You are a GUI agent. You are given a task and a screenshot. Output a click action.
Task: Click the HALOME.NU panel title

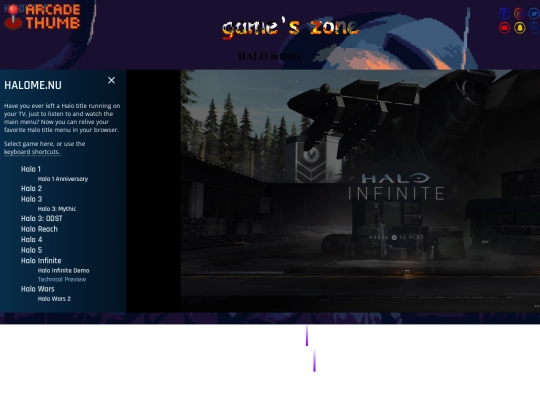[33, 85]
